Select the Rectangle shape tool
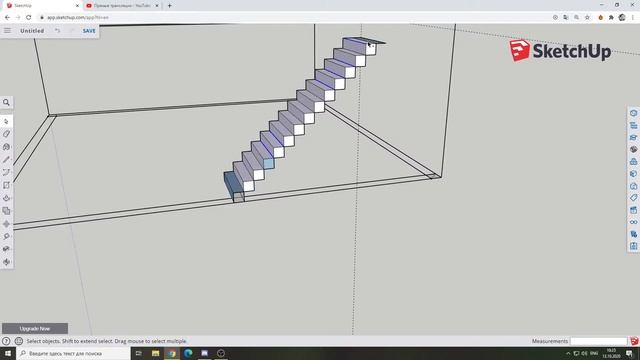Screen dimensions: 640x360 point(7,185)
